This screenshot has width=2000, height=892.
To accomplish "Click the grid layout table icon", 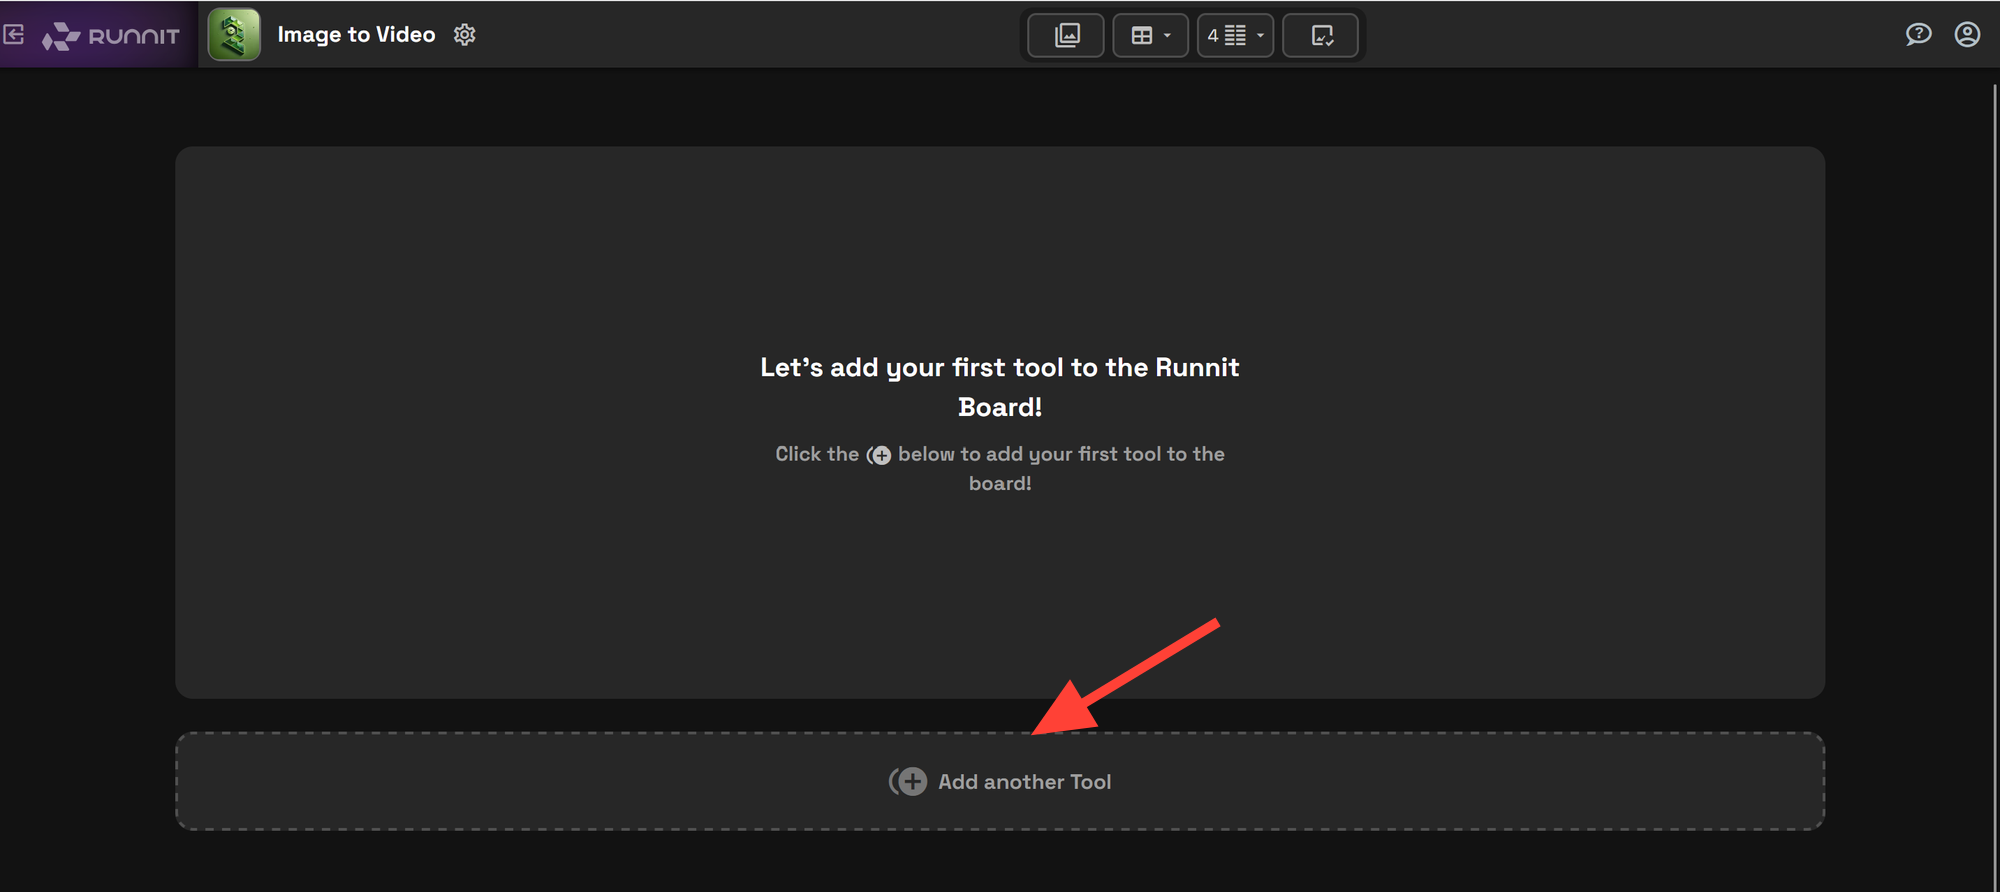I will (1142, 36).
